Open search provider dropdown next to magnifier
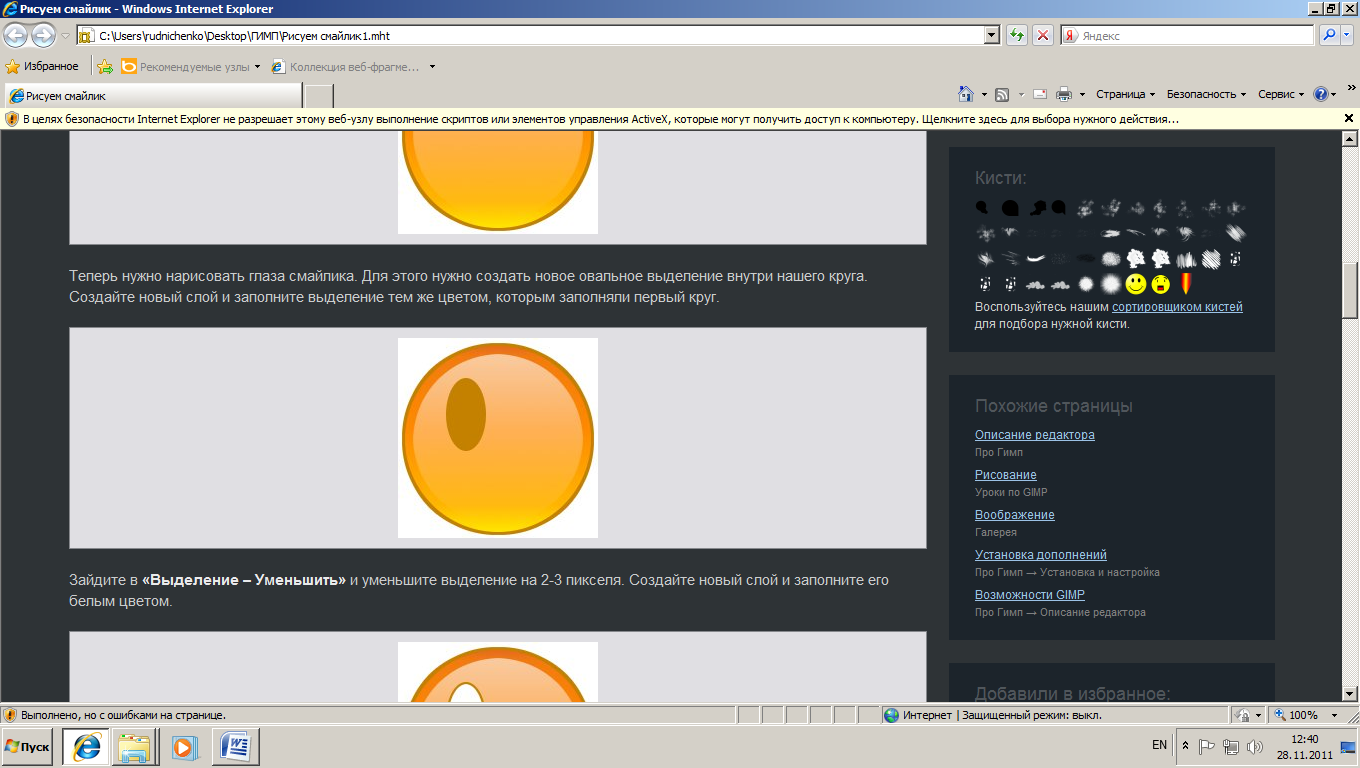The width and height of the screenshot is (1360, 768). pos(1347,35)
